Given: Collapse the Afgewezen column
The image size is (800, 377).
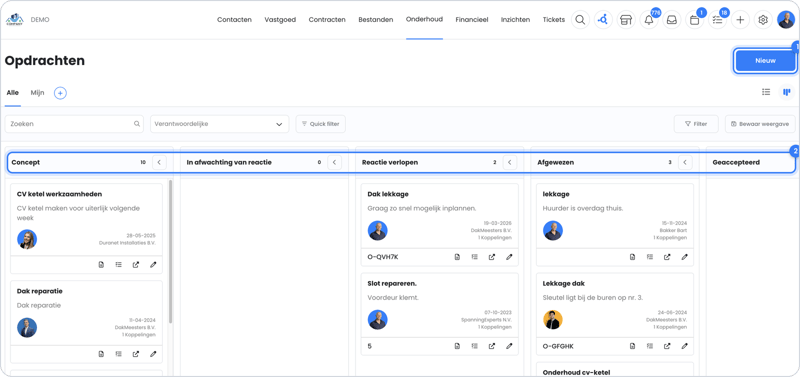Looking at the screenshot, I should [685, 162].
